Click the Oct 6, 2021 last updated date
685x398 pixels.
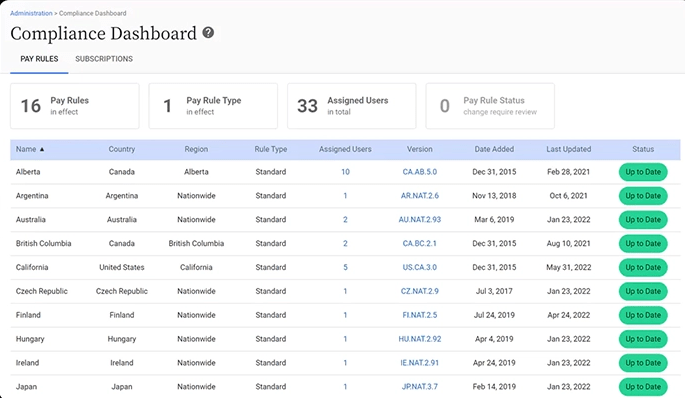click(568, 196)
